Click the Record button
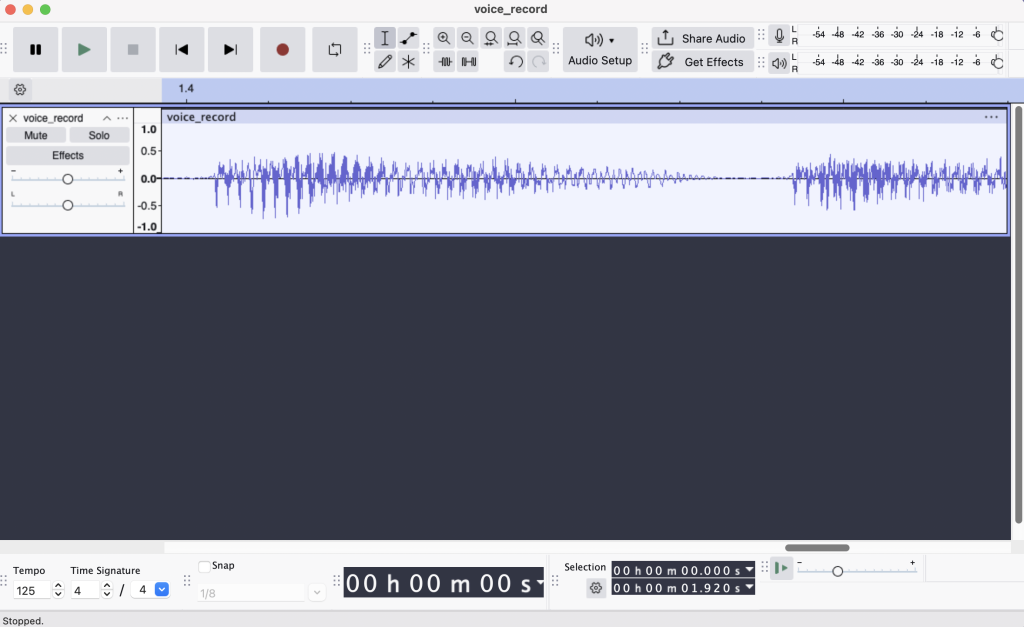Image resolution: width=1024 pixels, height=627 pixels. [x=282, y=49]
